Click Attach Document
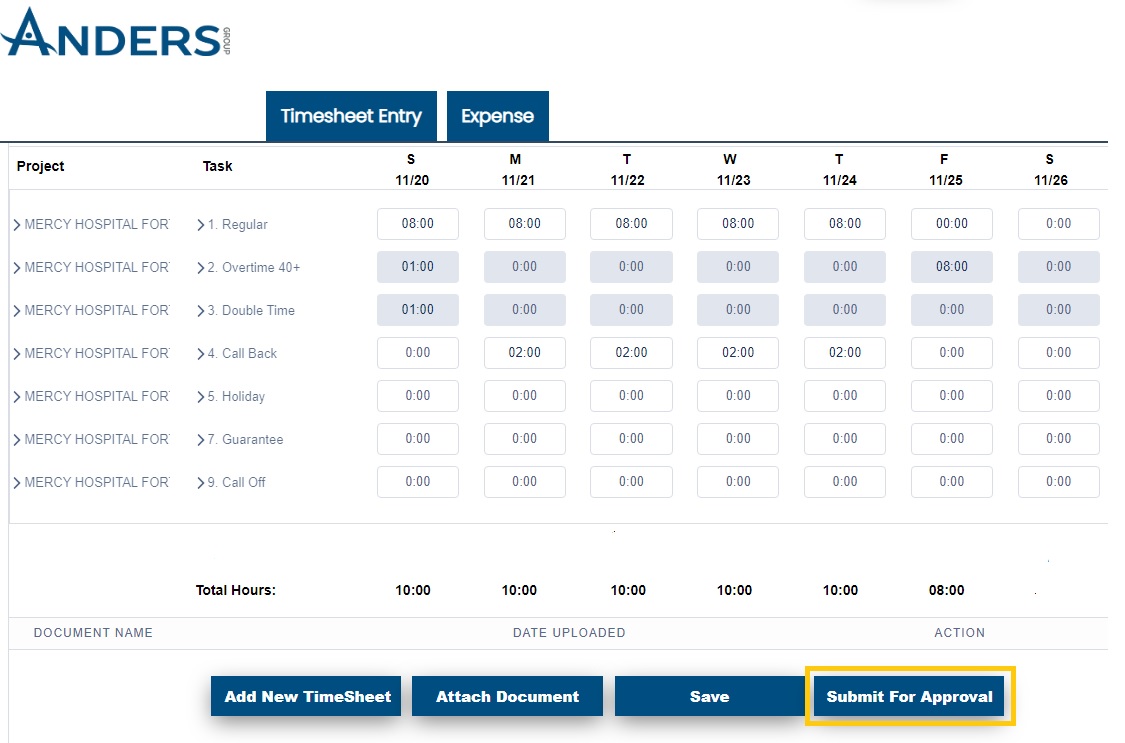The image size is (1125, 743). (507, 696)
